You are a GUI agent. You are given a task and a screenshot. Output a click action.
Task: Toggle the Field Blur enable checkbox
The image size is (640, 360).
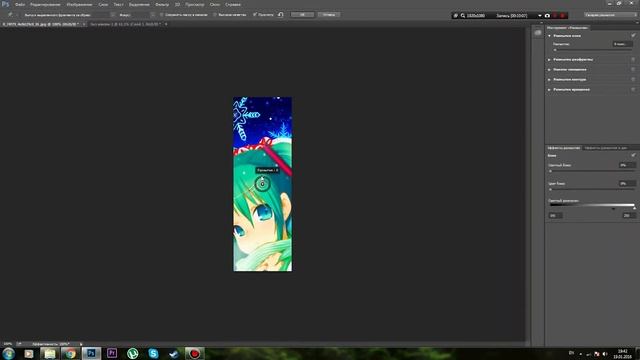[x=633, y=36]
